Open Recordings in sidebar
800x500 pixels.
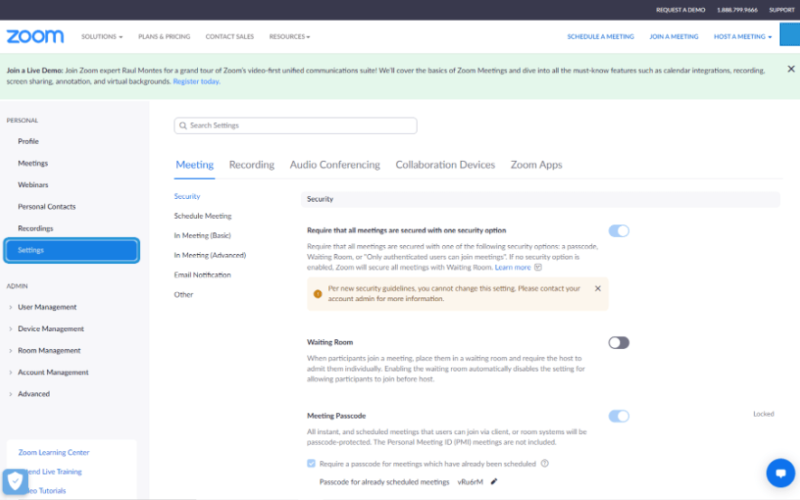[35, 229]
